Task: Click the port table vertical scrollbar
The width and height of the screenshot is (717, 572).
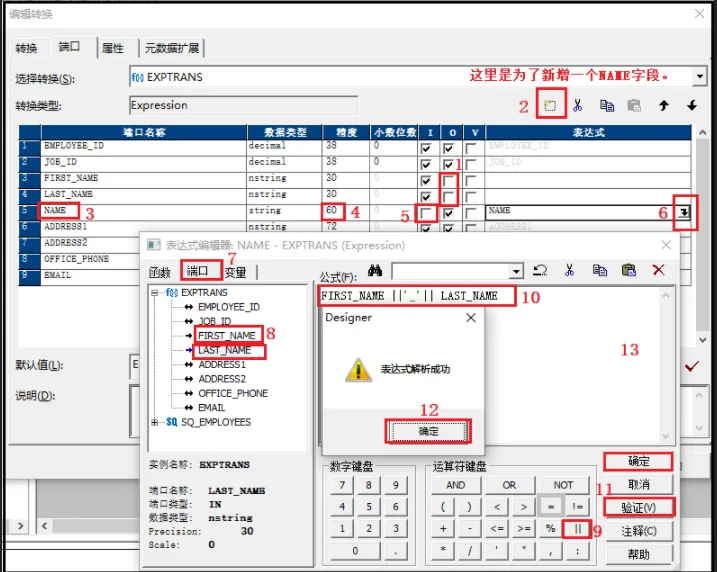Action: coord(702,236)
